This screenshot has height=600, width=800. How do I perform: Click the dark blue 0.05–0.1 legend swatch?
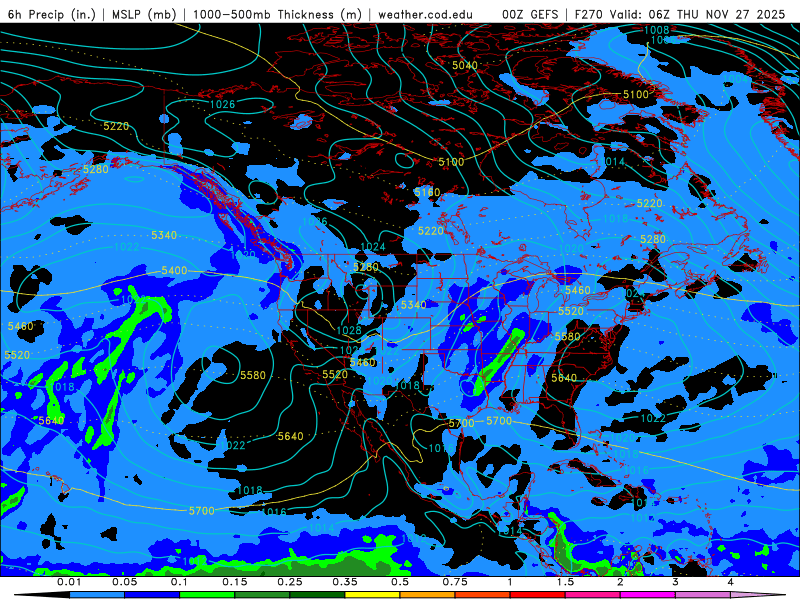tap(152, 595)
